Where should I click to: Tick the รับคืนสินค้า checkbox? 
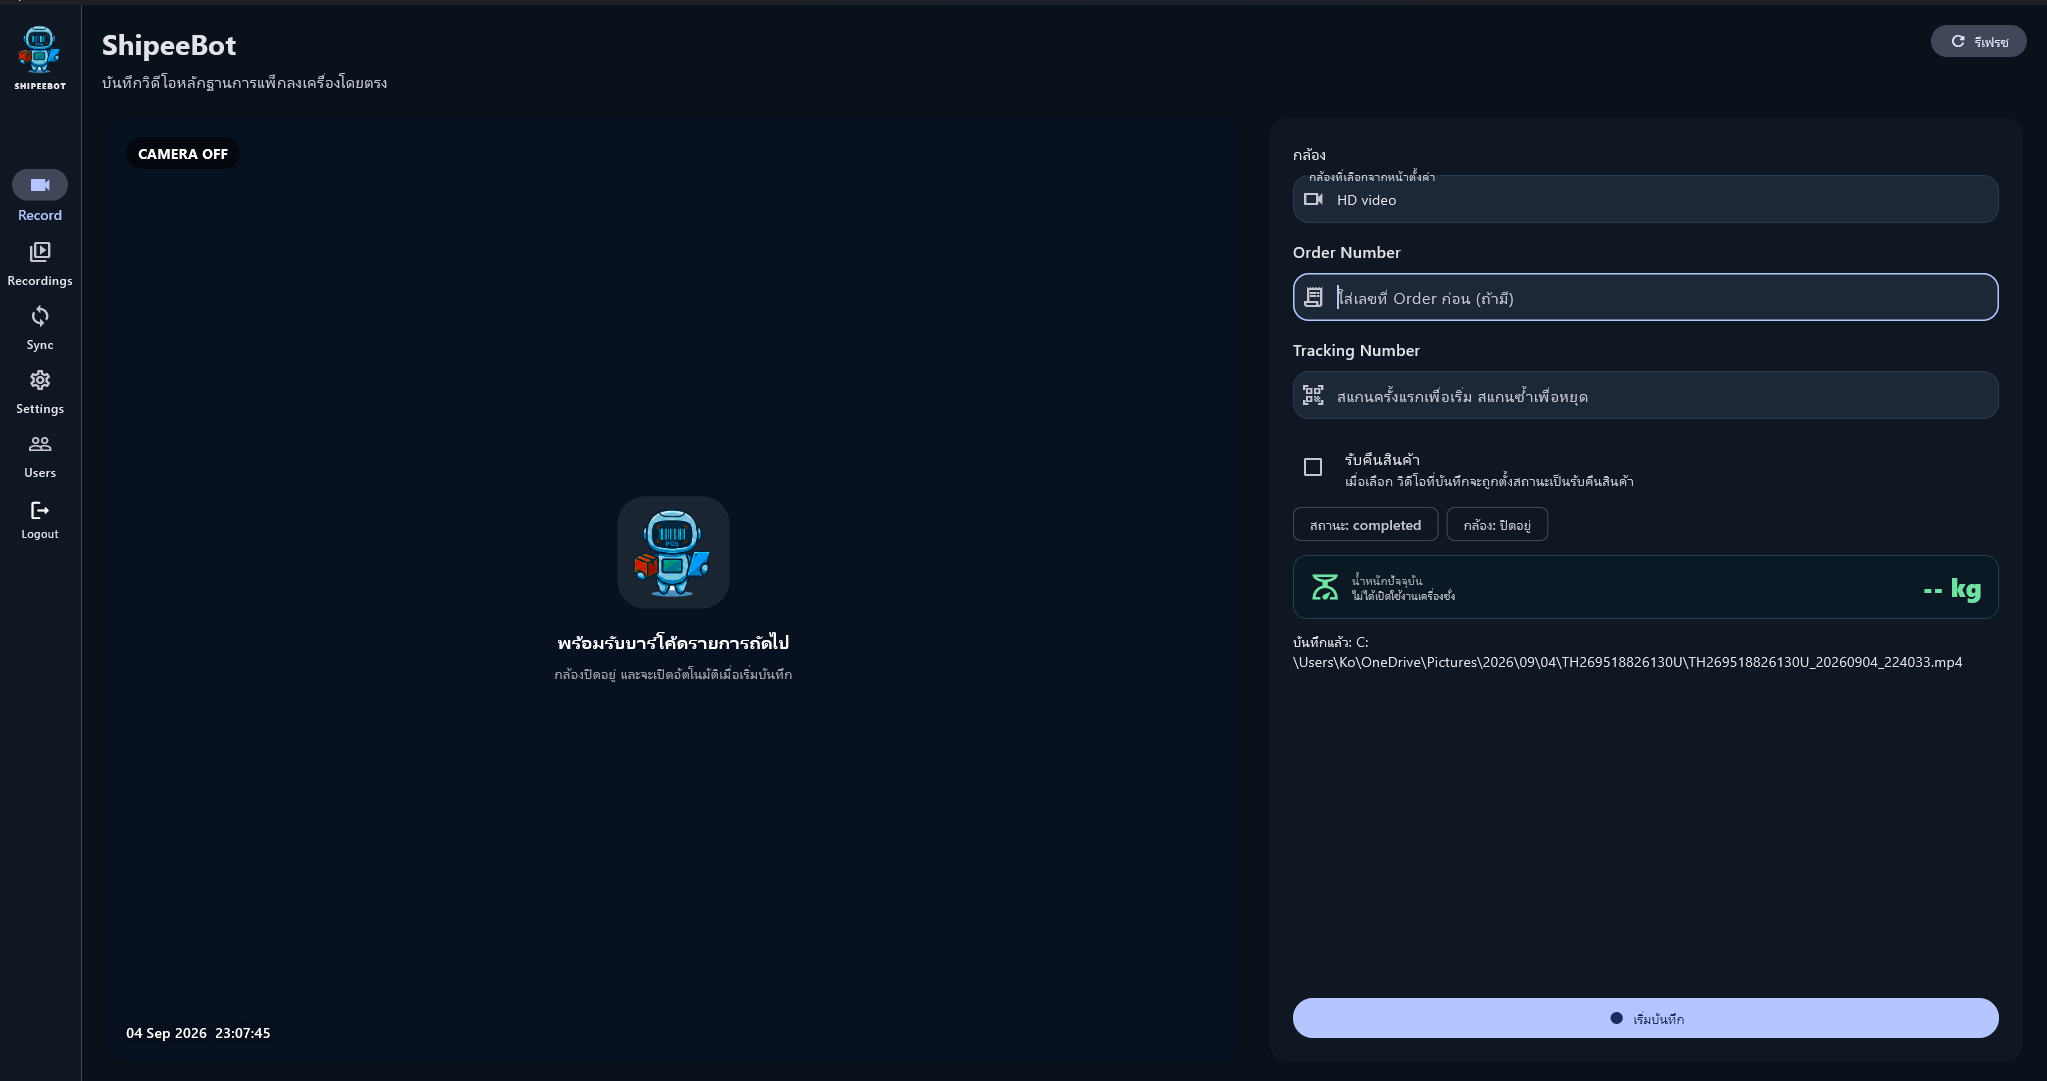tap(1313, 467)
